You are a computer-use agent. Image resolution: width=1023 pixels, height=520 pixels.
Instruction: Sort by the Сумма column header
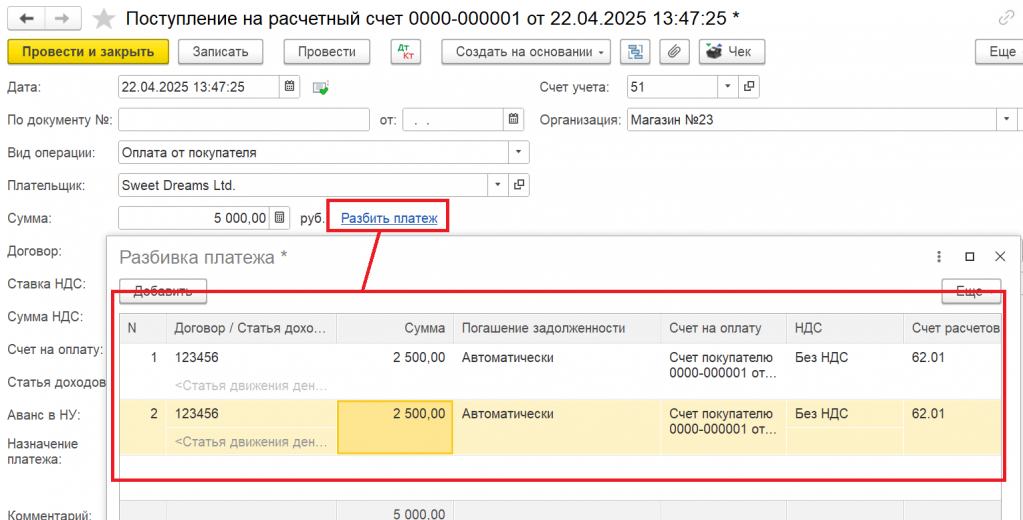coord(395,328)
